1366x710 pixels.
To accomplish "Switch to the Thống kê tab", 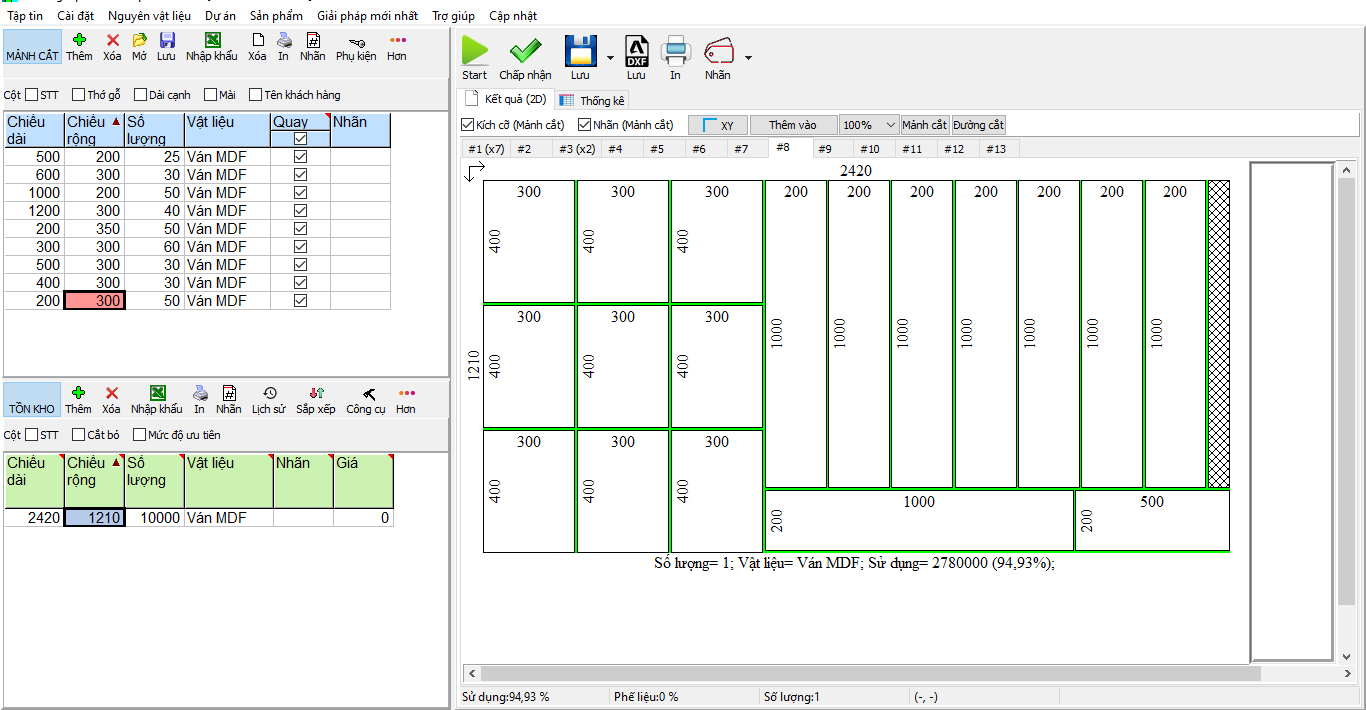I will tap(593, 100).
